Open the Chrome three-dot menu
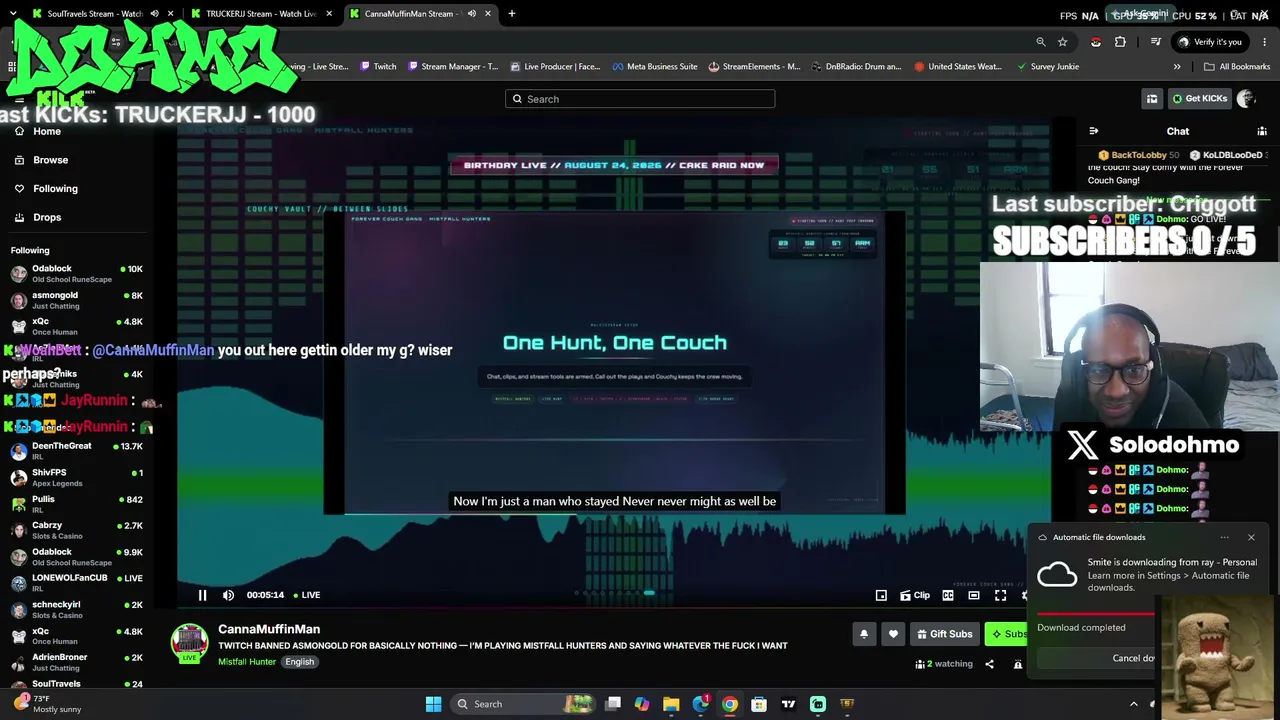The width and height of the screenshot is (1280, 720). coord(1264,42)
